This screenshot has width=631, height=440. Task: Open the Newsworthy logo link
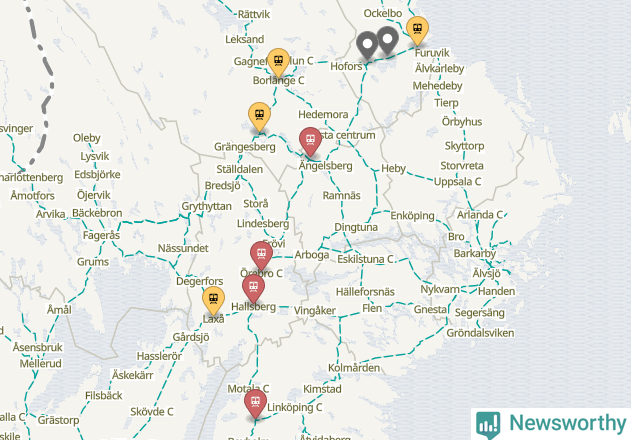551,424
